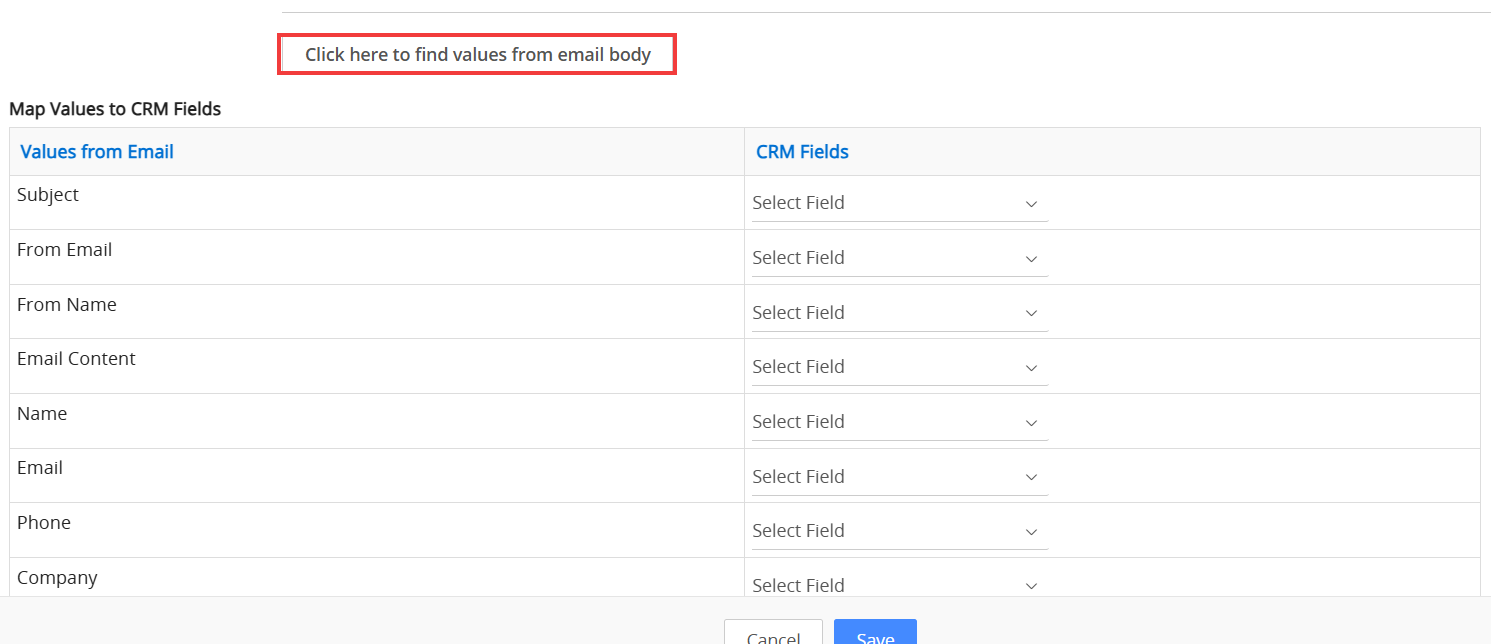Screen dimensions: 1491x644
Task: Select the 'From Email' value label
Action: click(64, 250)
